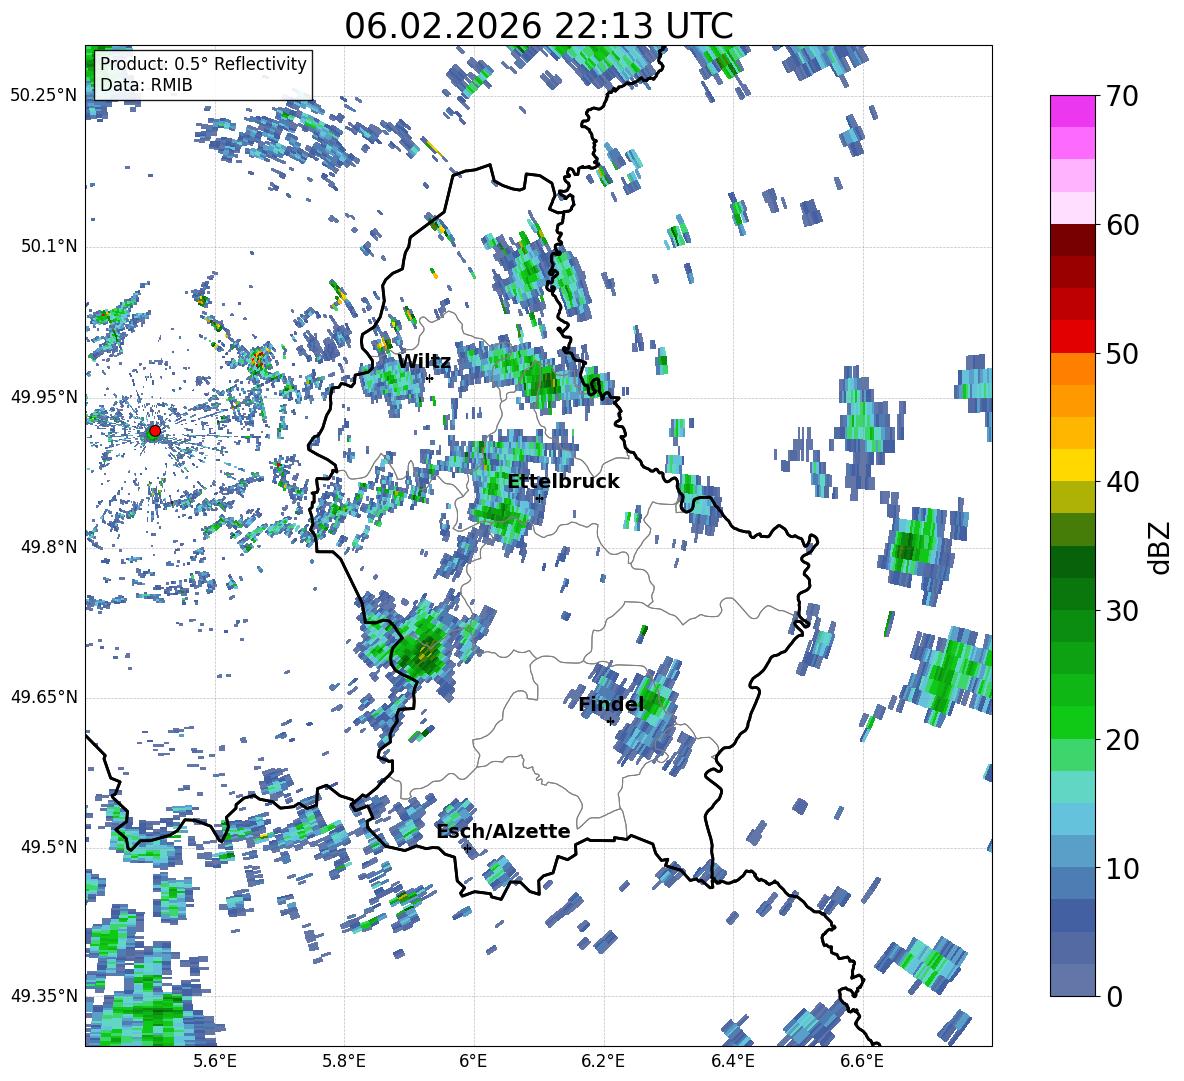This screenshot has width=1184, height=1081.
Task: Click the 30 tick on the colorbar
Action: click(1122, 611)
